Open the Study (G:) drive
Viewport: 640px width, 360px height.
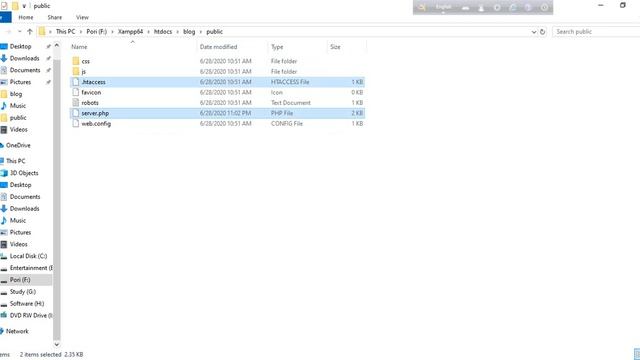coord(23,291)
